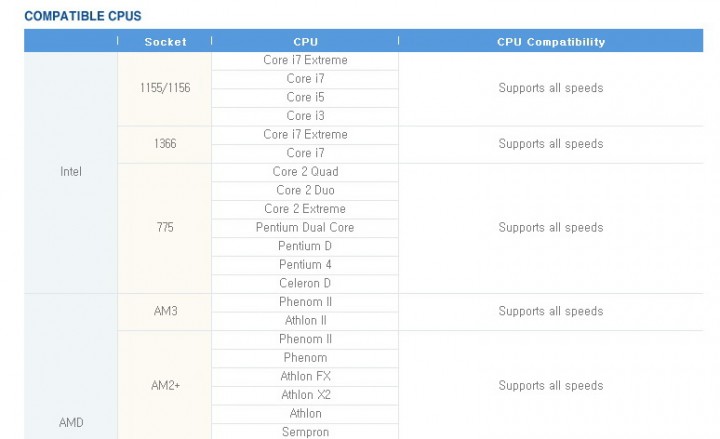Select the 1366 socket cell
Viewport: 720px width, 439px height.
pos(165,144)
